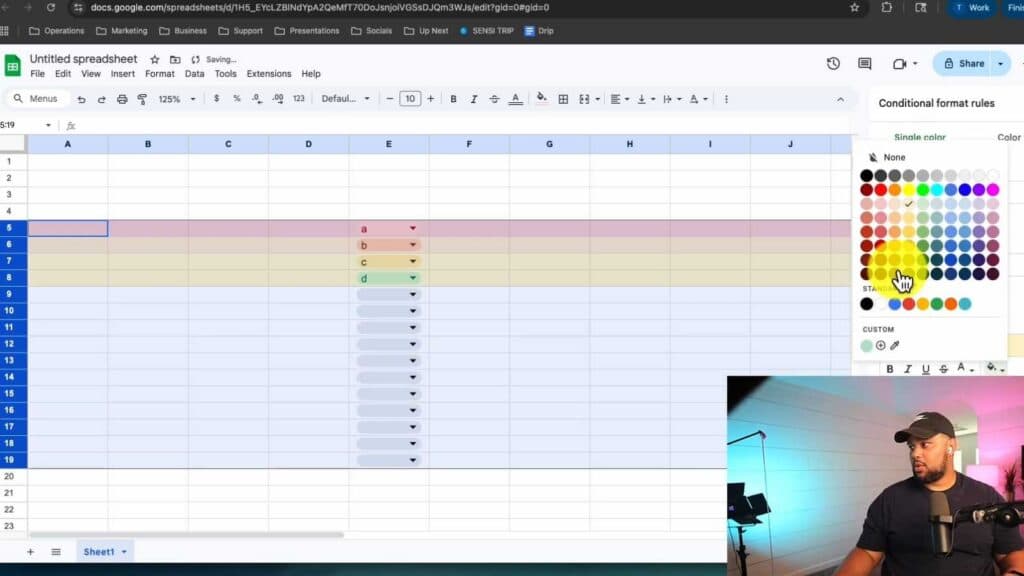The height and width of the screenshot is (576, 1024).
Task: Pick bright red swatch in palette
Action: (x=880, y=190)
